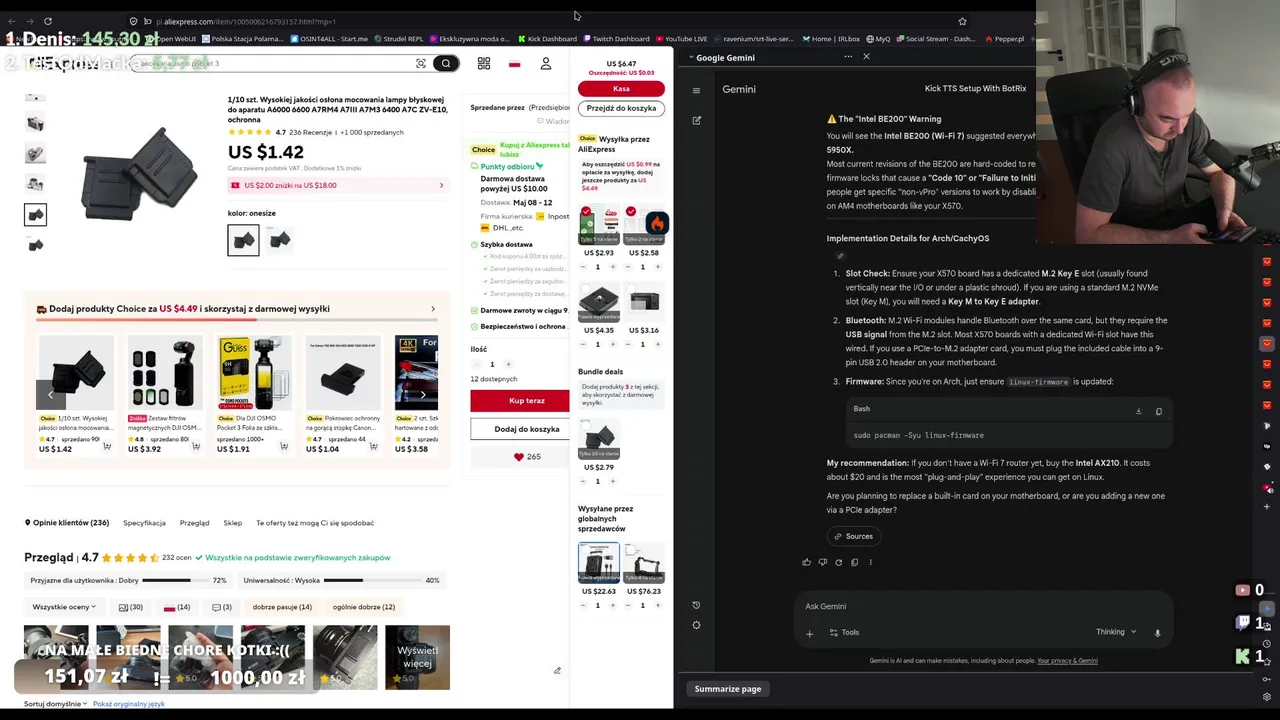Like the Gemini response with thumbs up

(807, 562)
